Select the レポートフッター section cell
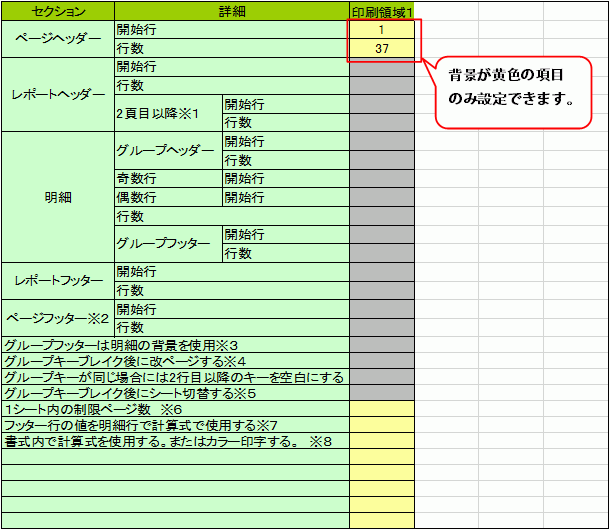Image resolution: width=610 pixels, height=530 pixels. coord(58,281)
